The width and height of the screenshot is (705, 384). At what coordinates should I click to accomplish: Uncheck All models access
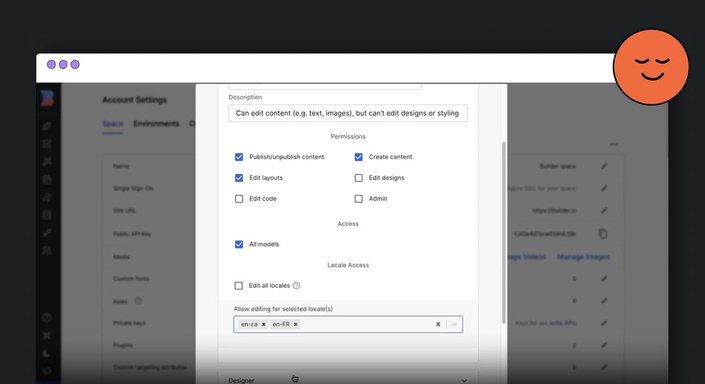[239, 244]
